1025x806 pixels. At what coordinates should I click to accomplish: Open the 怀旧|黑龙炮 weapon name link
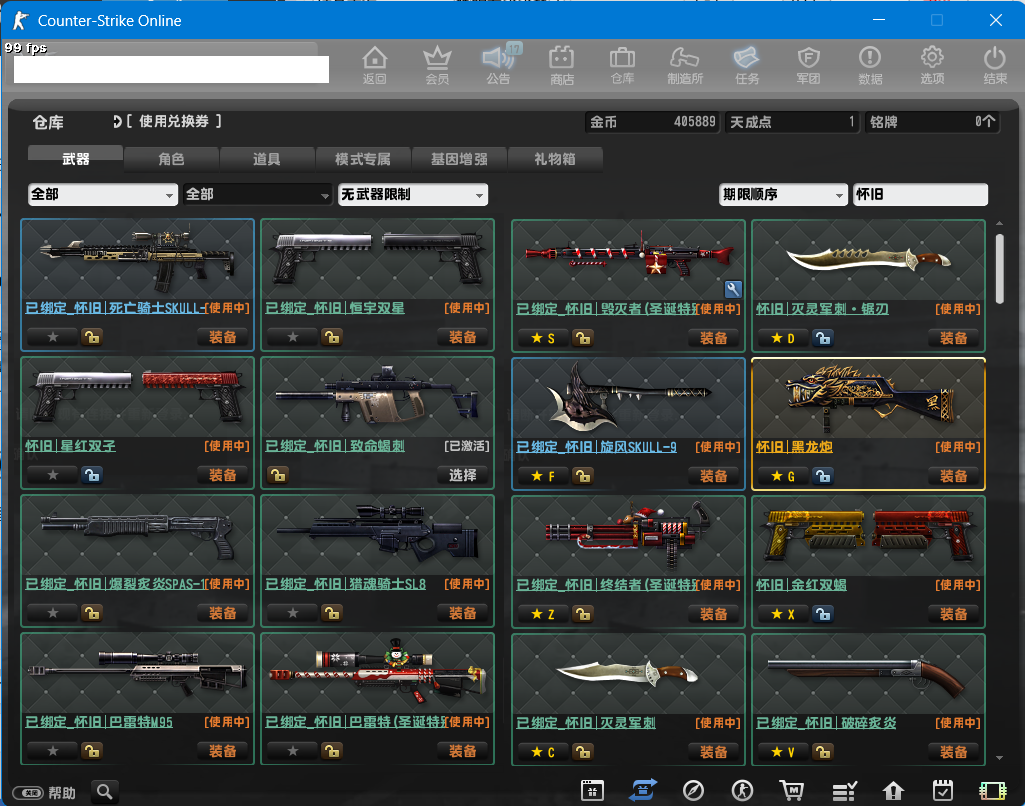(794, 447)
